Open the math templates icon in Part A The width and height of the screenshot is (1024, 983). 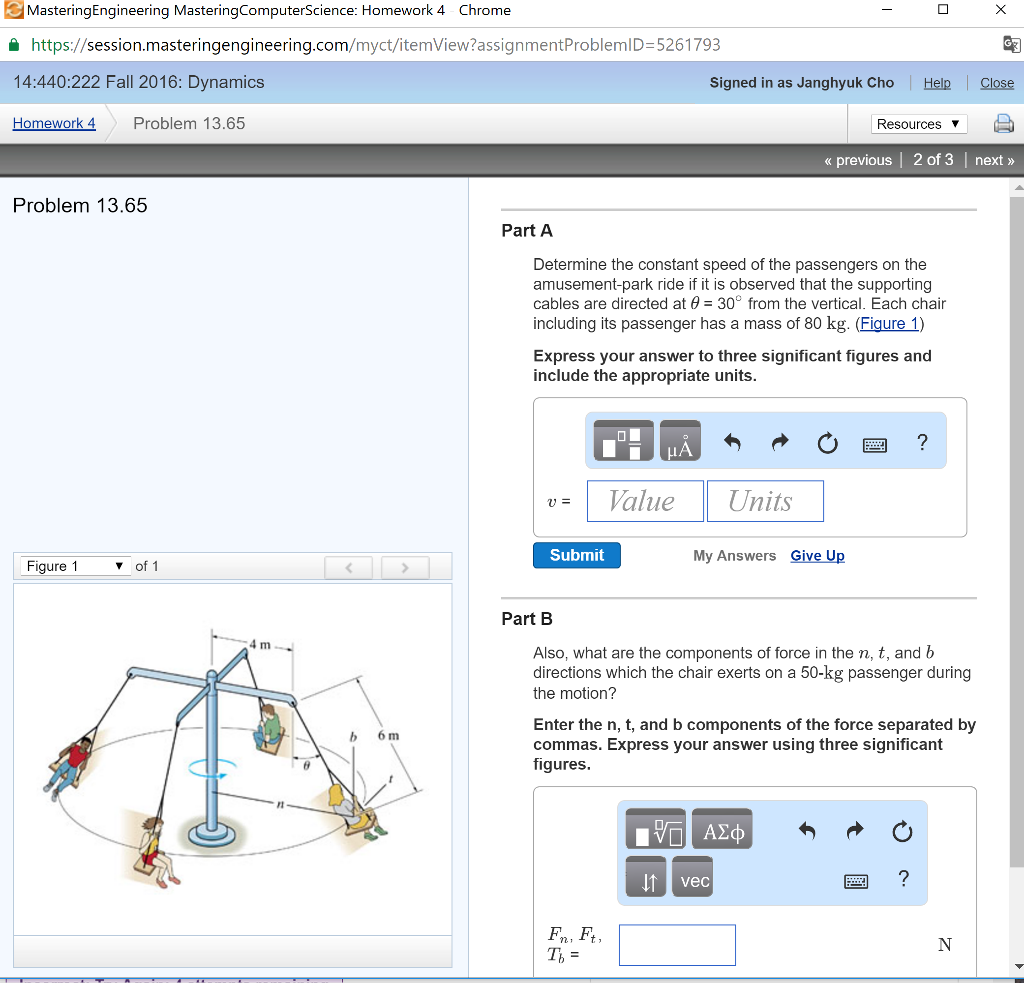click(x=622, y=440)
